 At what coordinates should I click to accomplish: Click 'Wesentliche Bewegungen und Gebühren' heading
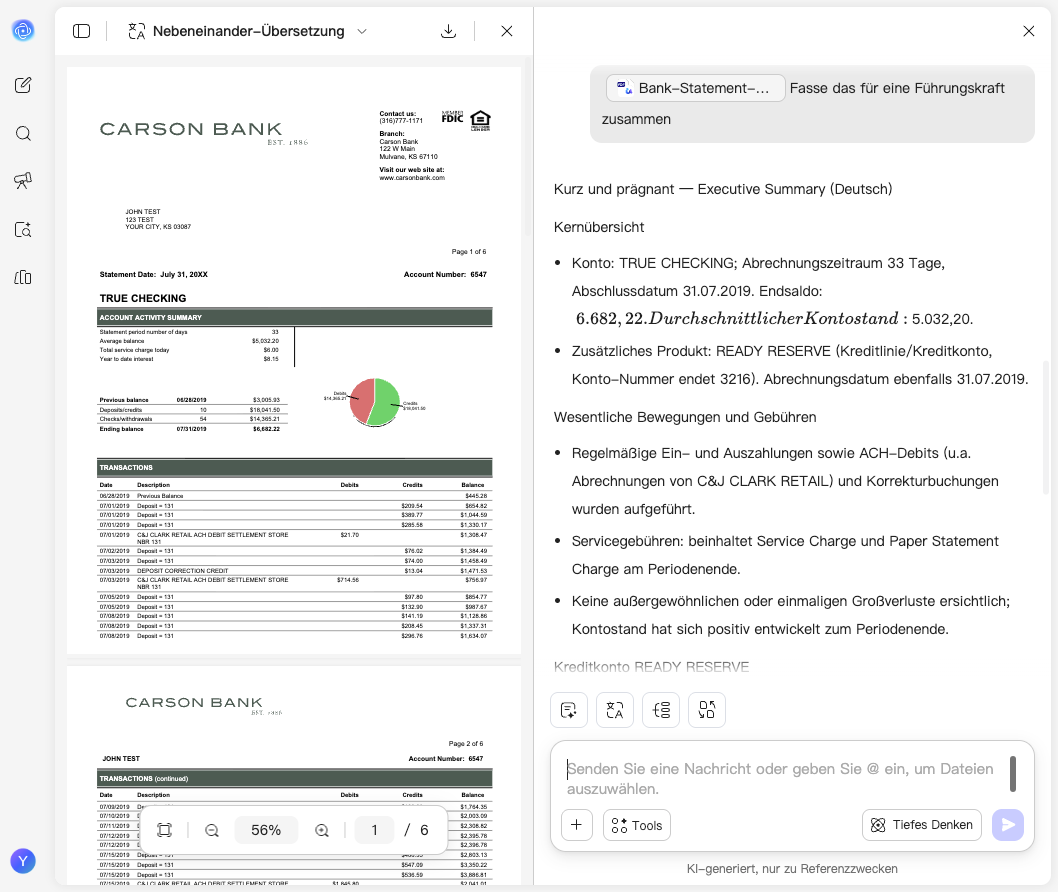pyautogui.click(x=685, y=418)
